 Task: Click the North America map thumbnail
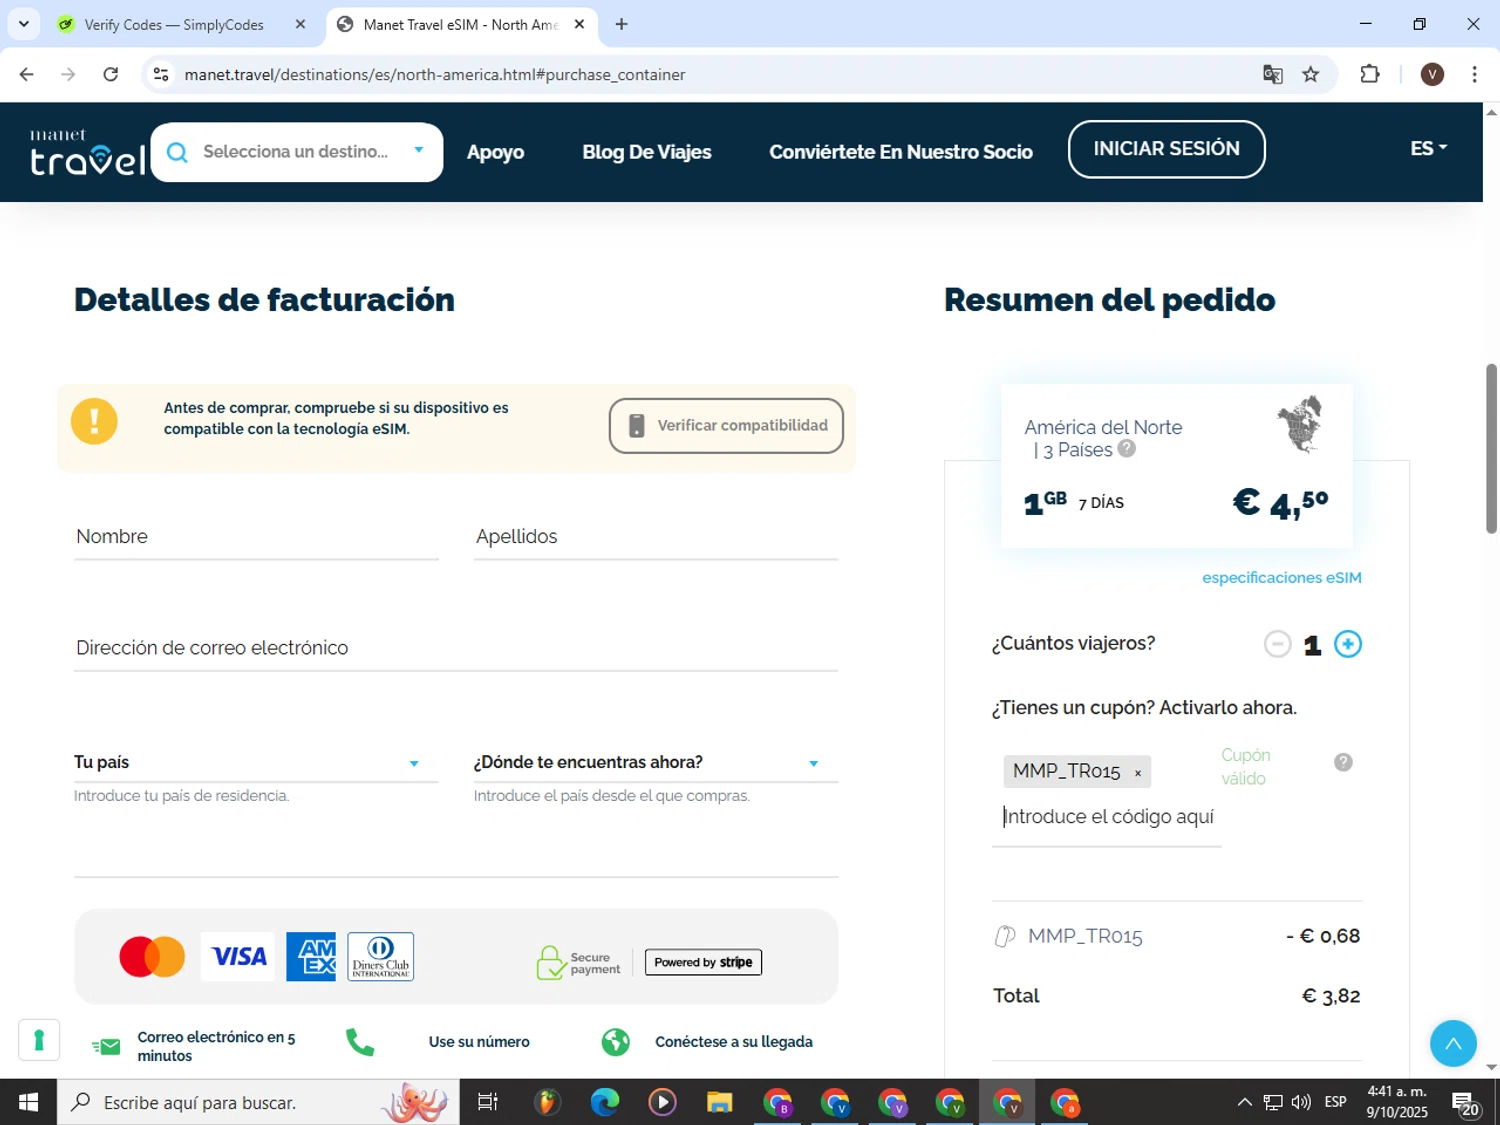[x=1300, y=424]
